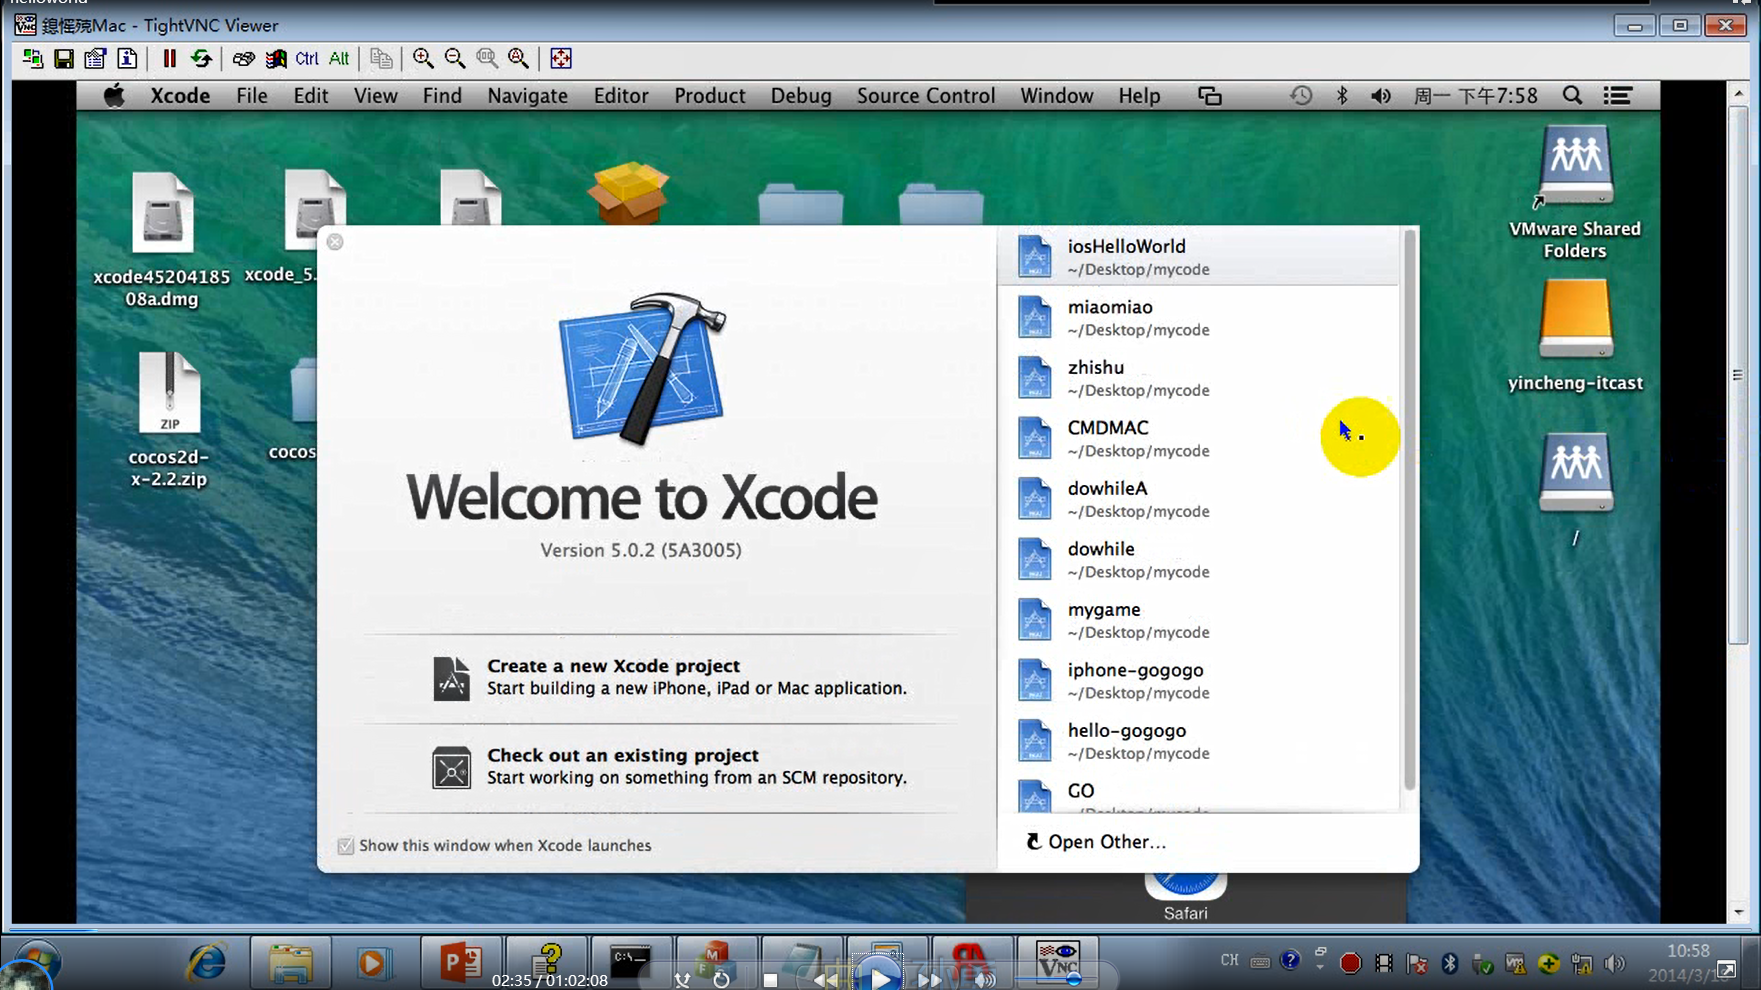1761x990 pixels.
Task: Open command prompt from Windows taskbar
Action: pos(631,963)
